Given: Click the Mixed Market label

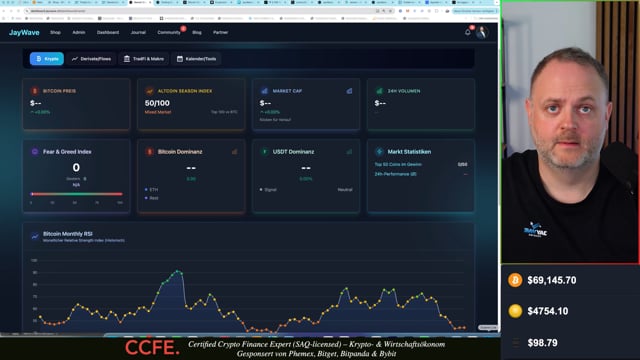Looking at the screenshot, I should [x=158, y=112].
